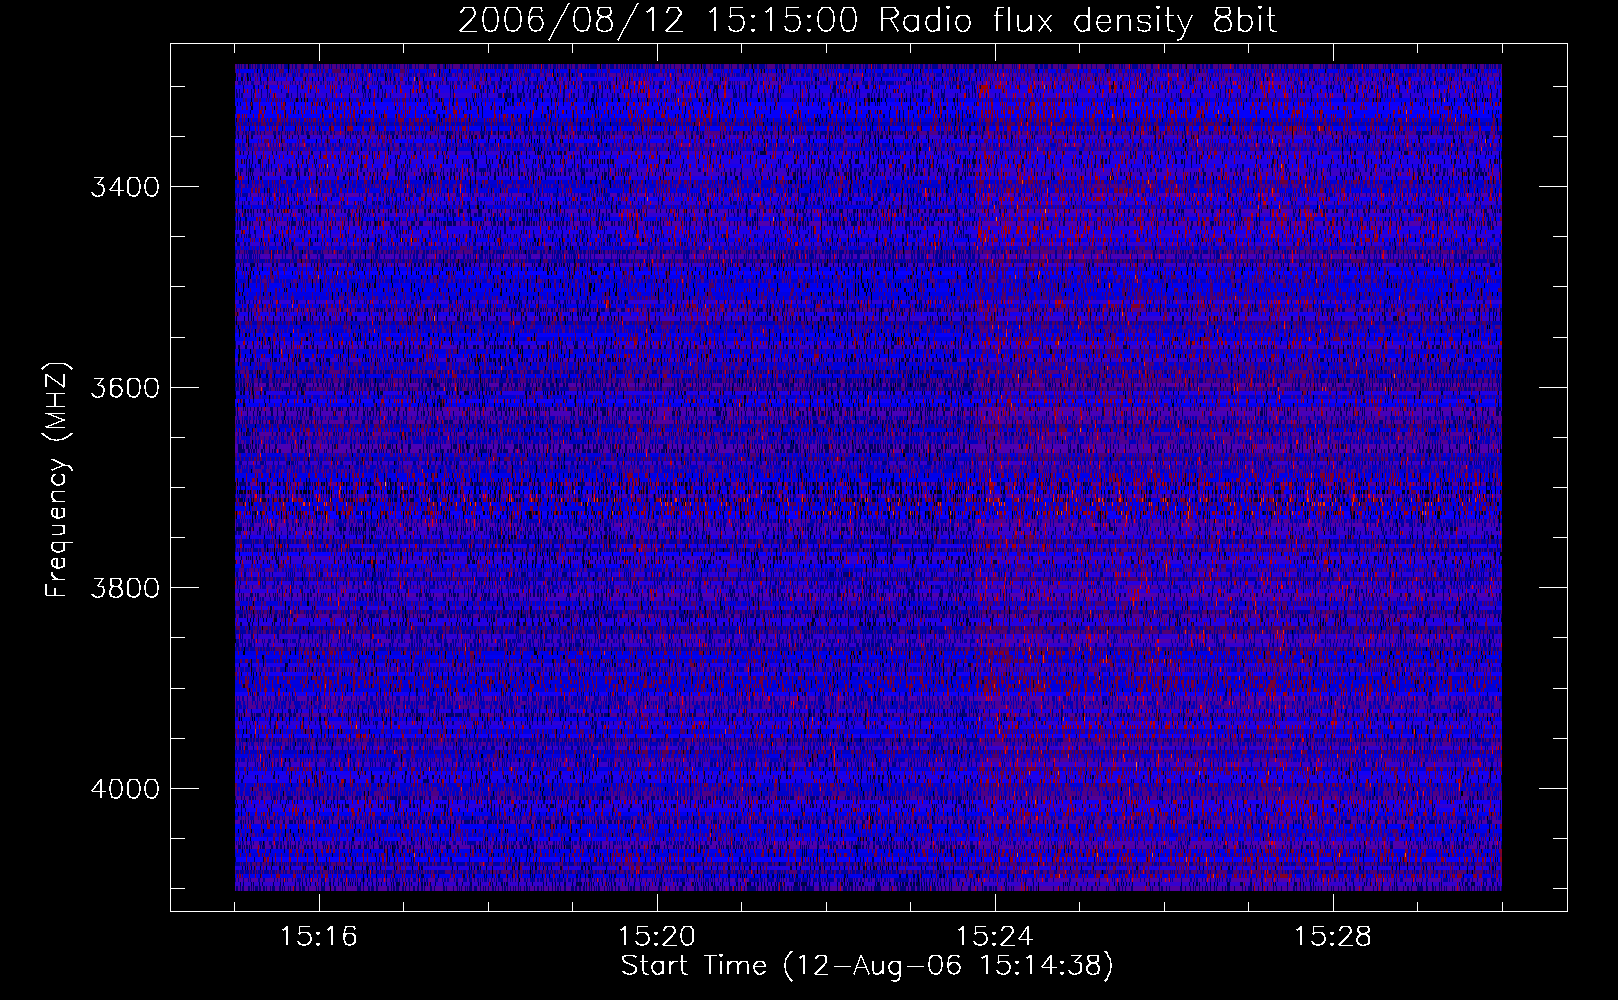Select the 3400 frequency tick label

click(x=125, y=187)
